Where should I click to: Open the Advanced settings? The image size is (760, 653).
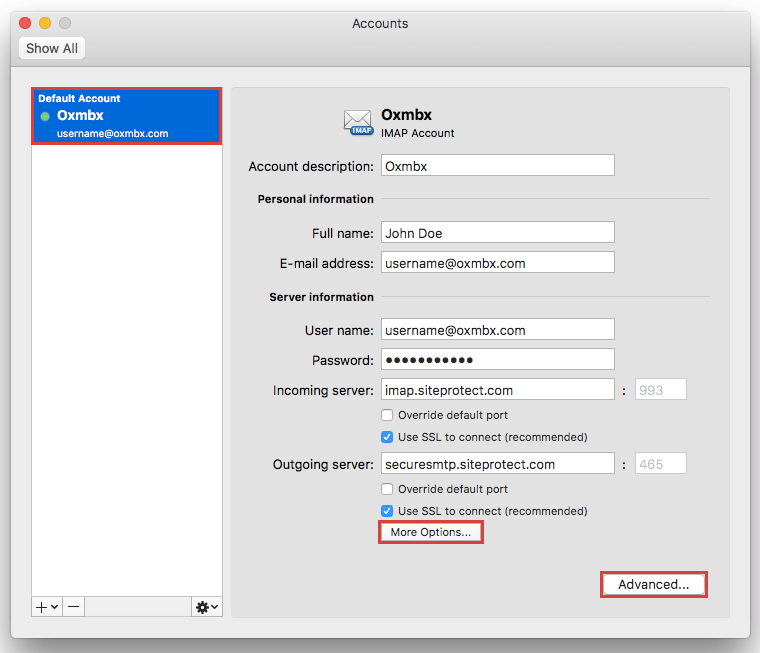pos(653,585)
